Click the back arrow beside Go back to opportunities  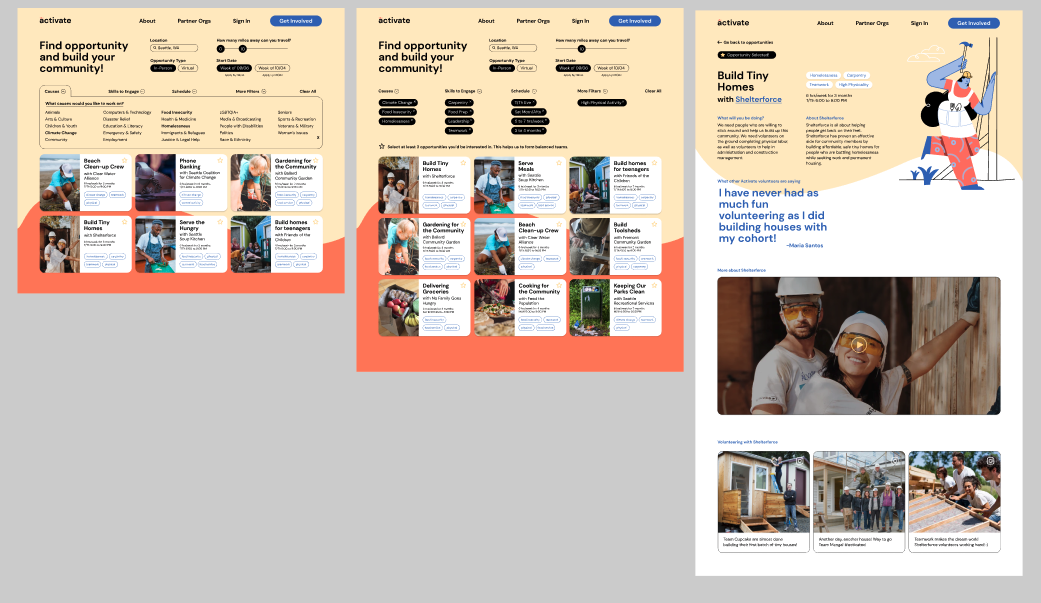pos(720,43)
